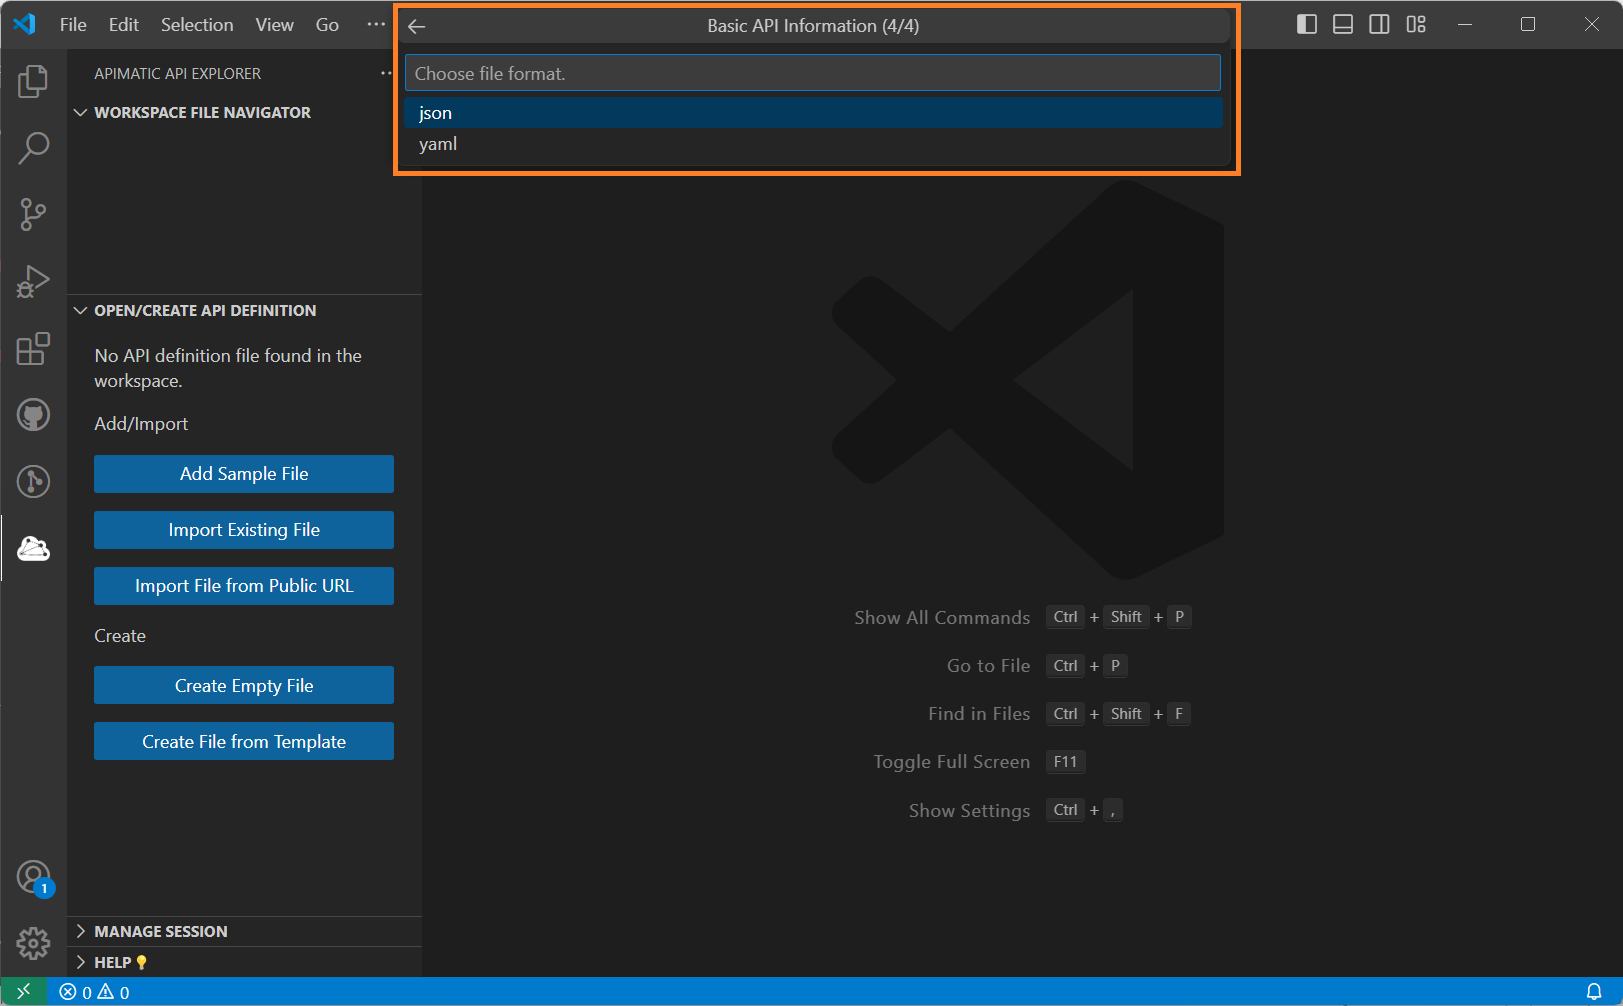Open the Explorer view in activity bar
The height and width of the screenshot is (1006, 1623).
coord(33,81)
